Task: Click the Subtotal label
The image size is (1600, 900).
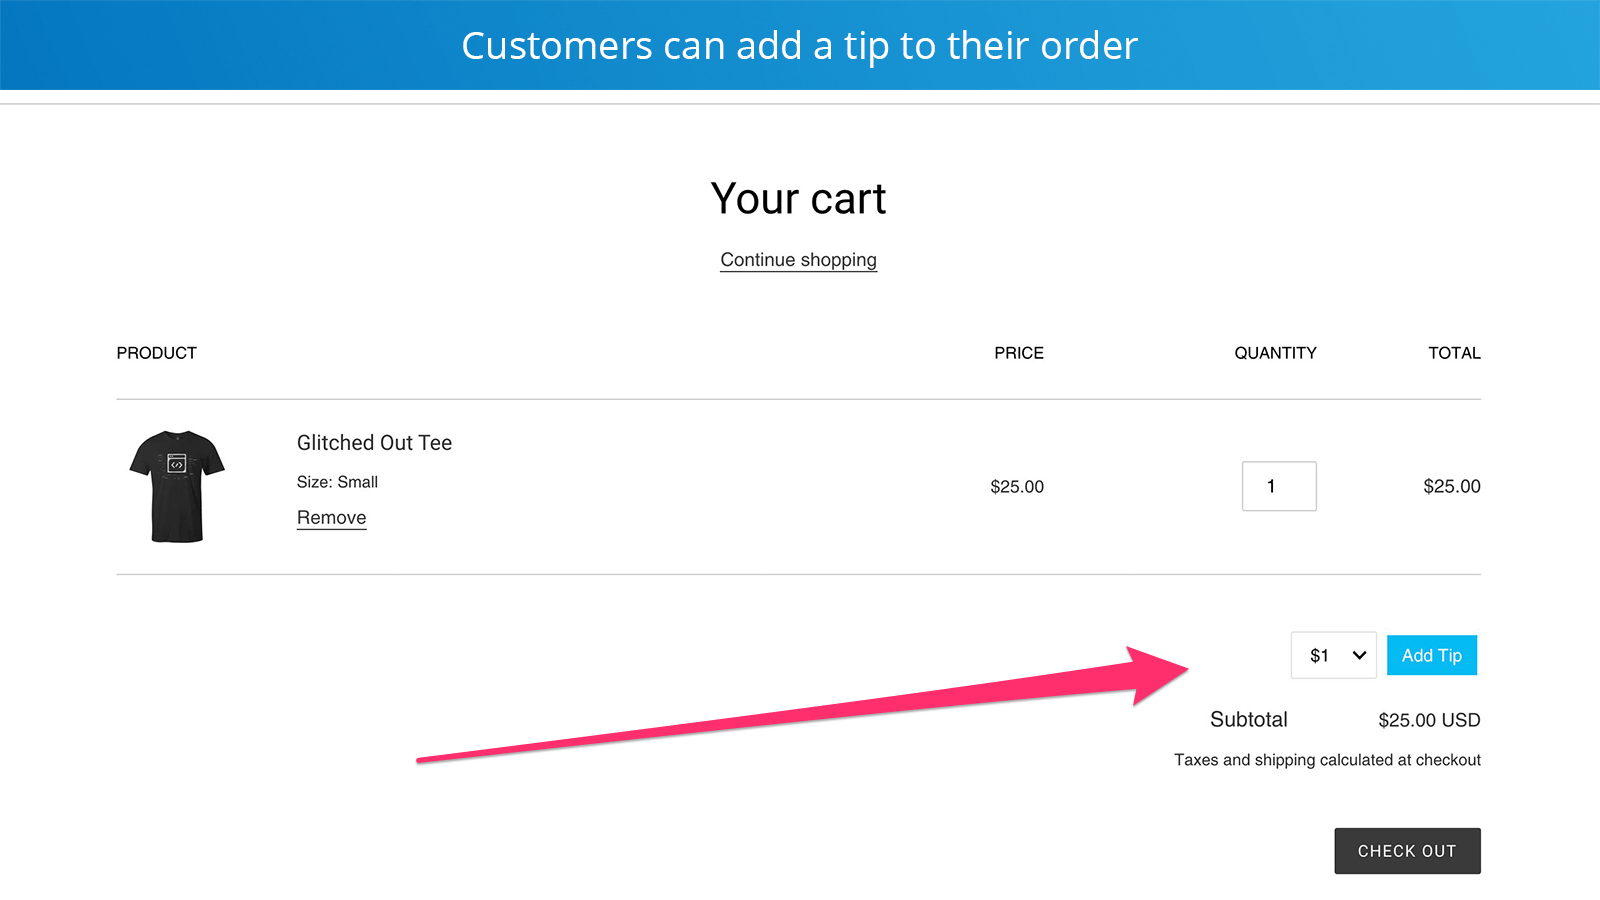Action: click(x=1248, y=719)
